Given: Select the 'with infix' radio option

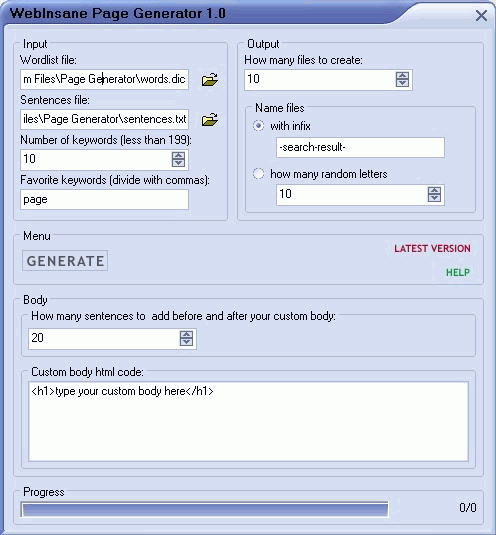Looking at the screenshot, I should [258, 126].
